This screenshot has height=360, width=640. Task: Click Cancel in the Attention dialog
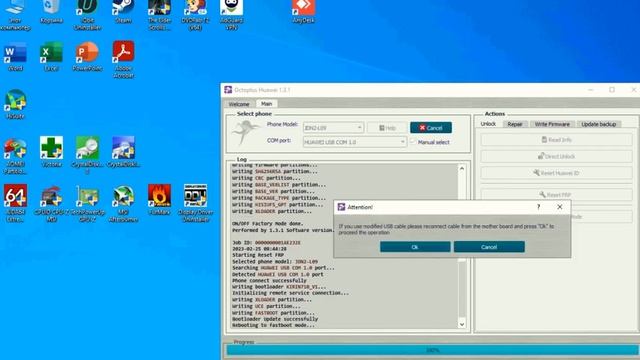point(489,247)
